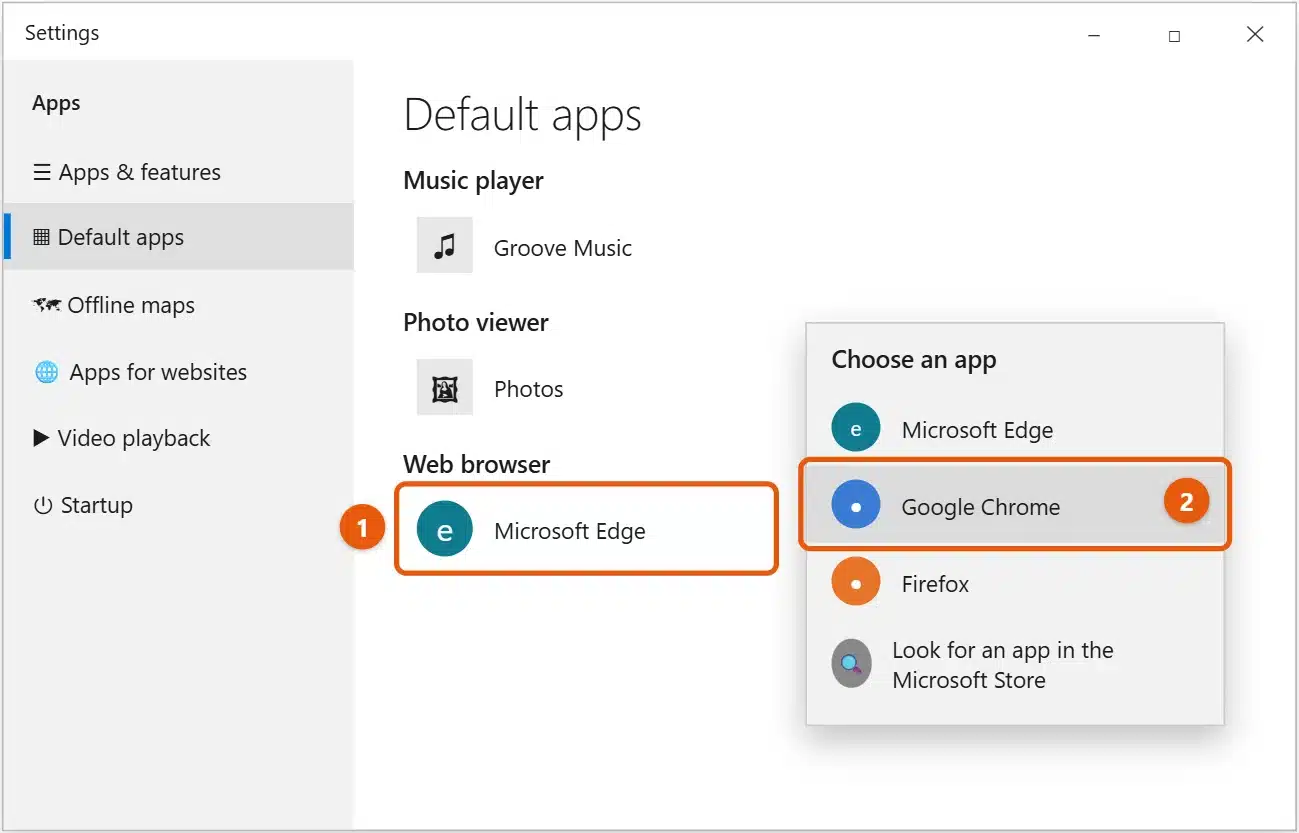This screenshot has width=1299, height=833.
Task: Click the Photo viewer section label
Action: coord(476,322)
